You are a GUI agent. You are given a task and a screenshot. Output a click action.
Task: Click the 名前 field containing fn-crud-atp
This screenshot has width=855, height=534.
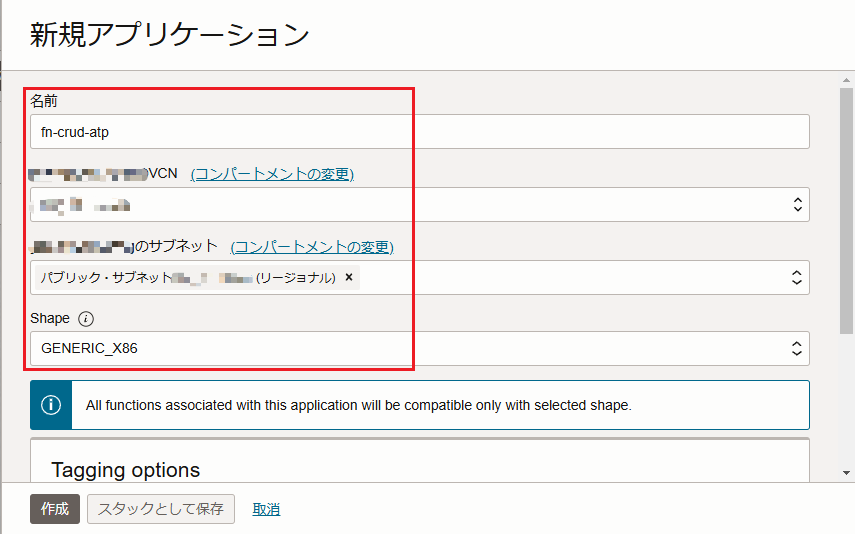pyautogui.click(x=419, y=132)
